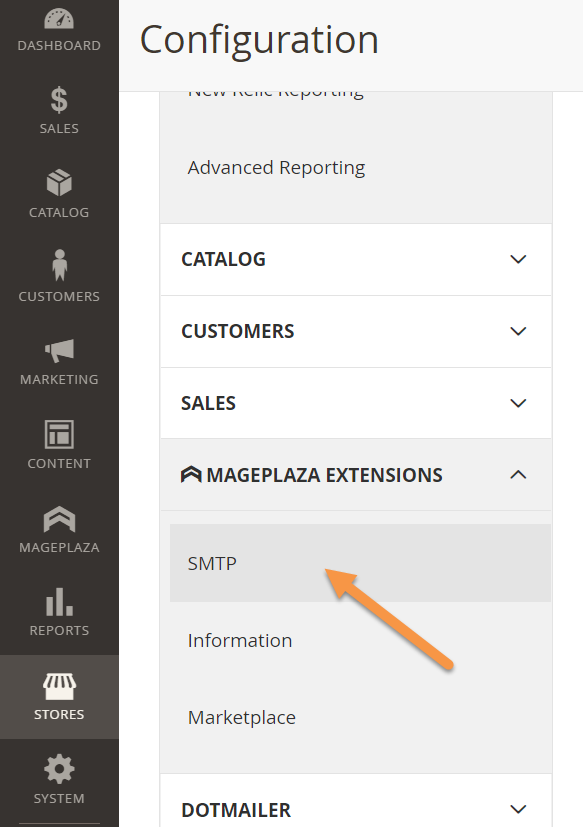Viewport: 583px width, 827px height.
Task: Click the REPORTS sidebar label
Action: tap(59, 630)
